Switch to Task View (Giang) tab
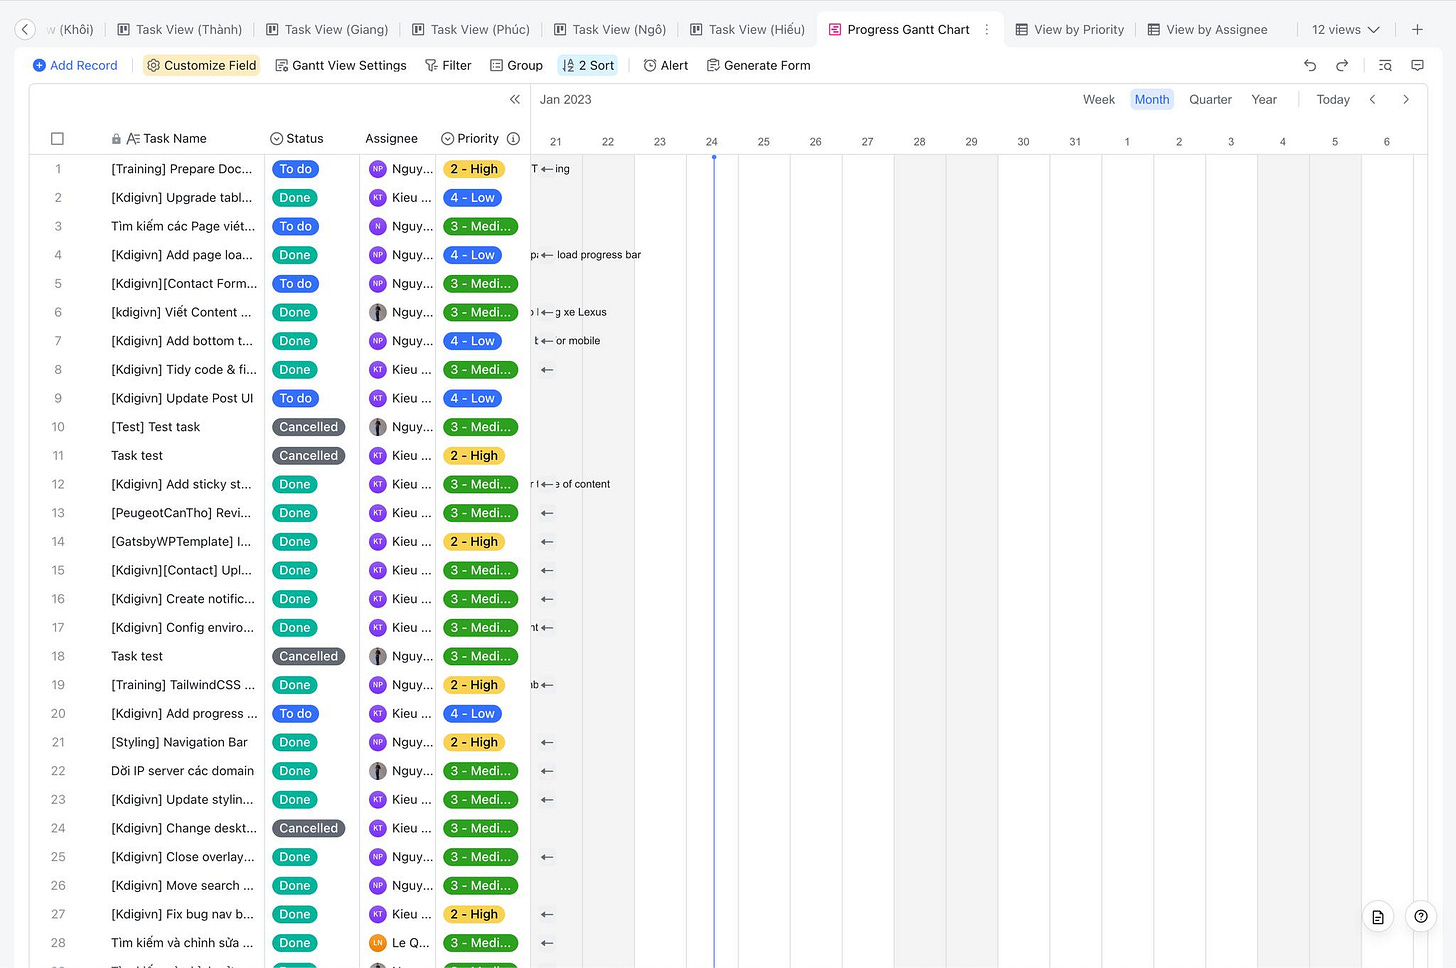Screen dimensions: 1456x968 tap(327, 30)
